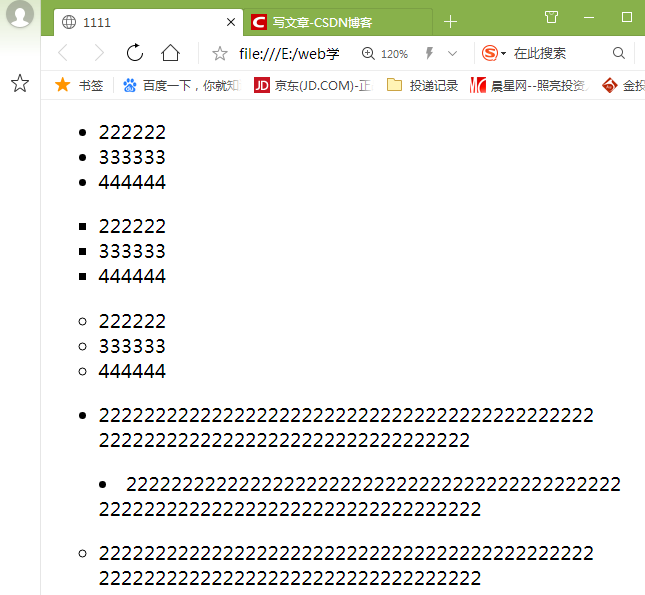The height and width of the screenshot is (595, 645).
Task: Open the sidebar favorites star icon
Action: (20, 84)
